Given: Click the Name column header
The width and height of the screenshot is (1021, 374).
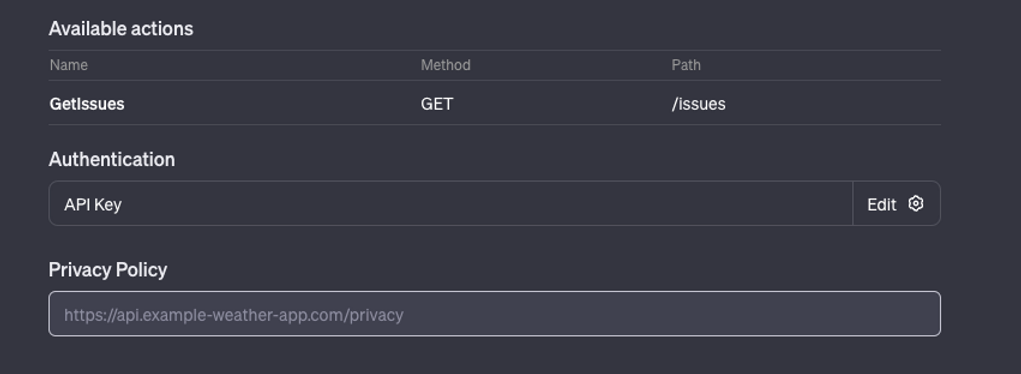Looking at the screenshot, I should click(x=68, y=65).
